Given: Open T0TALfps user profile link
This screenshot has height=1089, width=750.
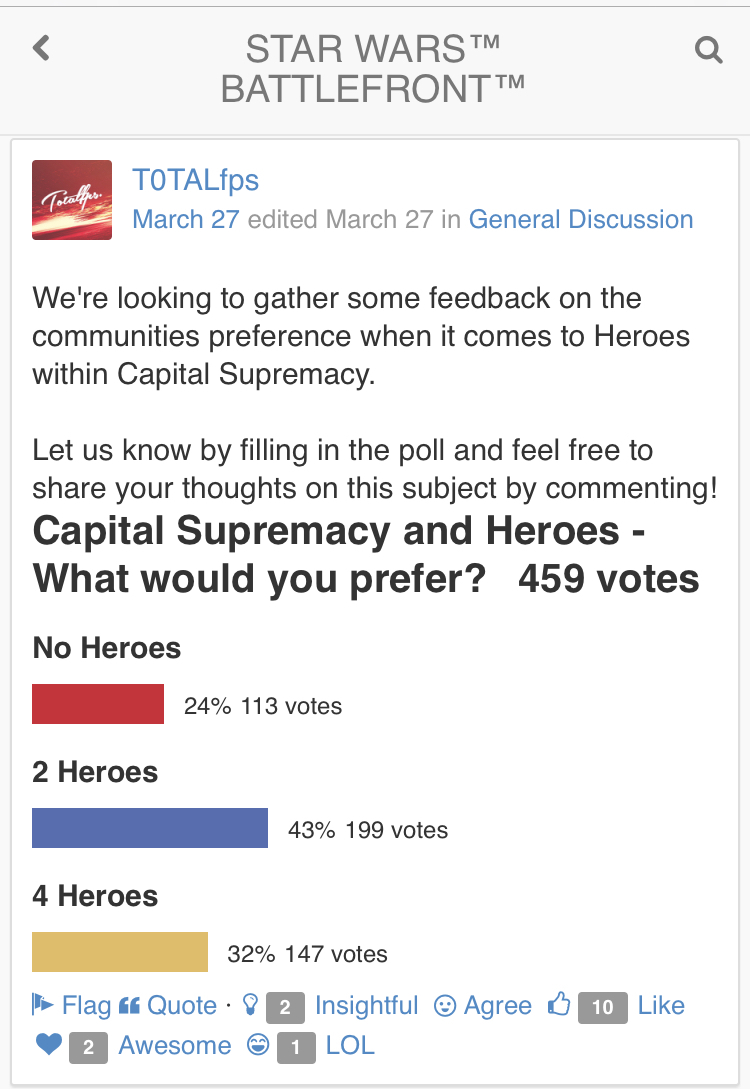Looking at the screenshot, I should pyautogui.click(x=196, y=180).
